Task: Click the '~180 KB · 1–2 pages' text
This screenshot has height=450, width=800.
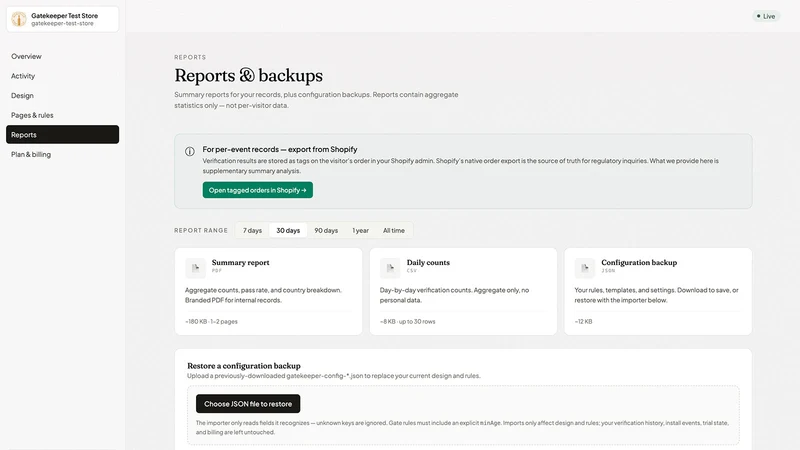Action: [211, 321]
